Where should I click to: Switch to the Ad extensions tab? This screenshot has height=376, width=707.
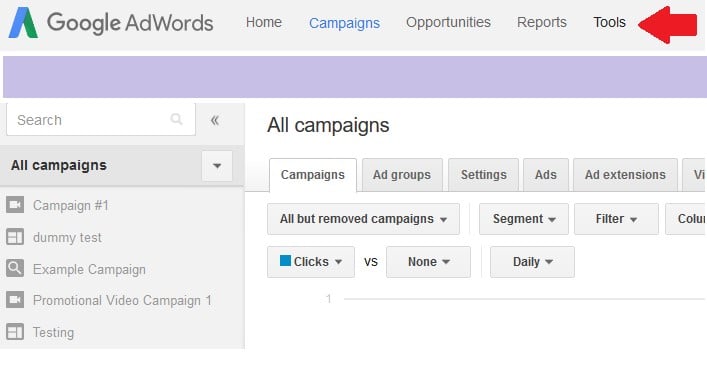tap(625, 175)
